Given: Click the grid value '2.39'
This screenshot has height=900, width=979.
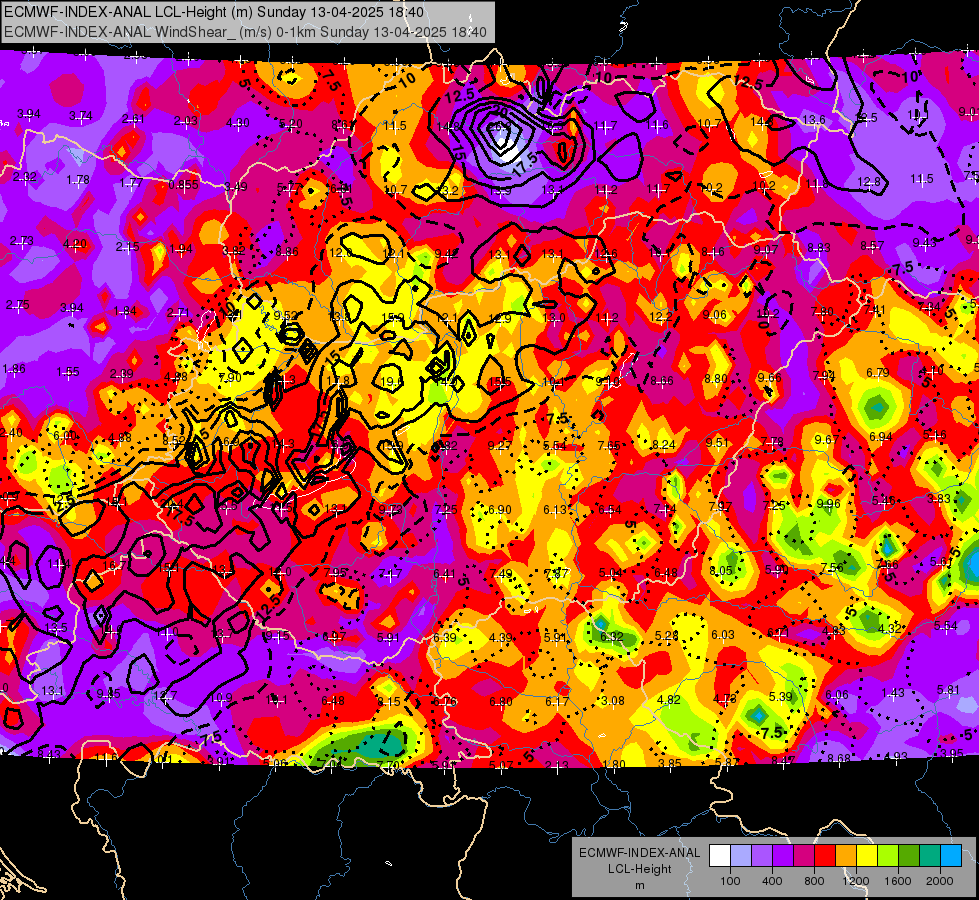Looking at the screenshot, I should 121,373.
